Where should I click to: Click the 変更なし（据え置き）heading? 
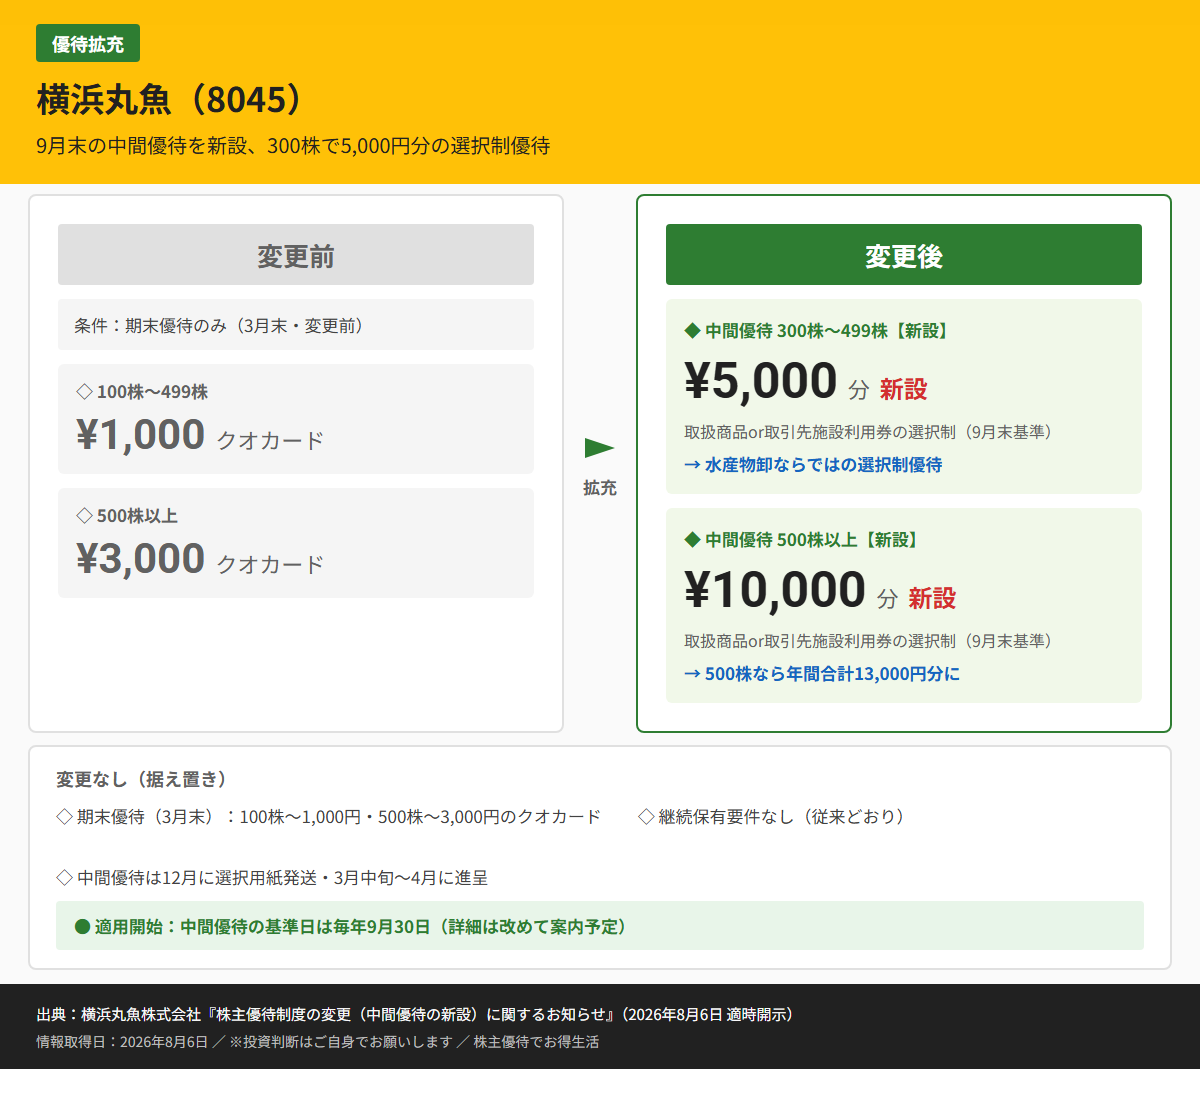[145, 779]
